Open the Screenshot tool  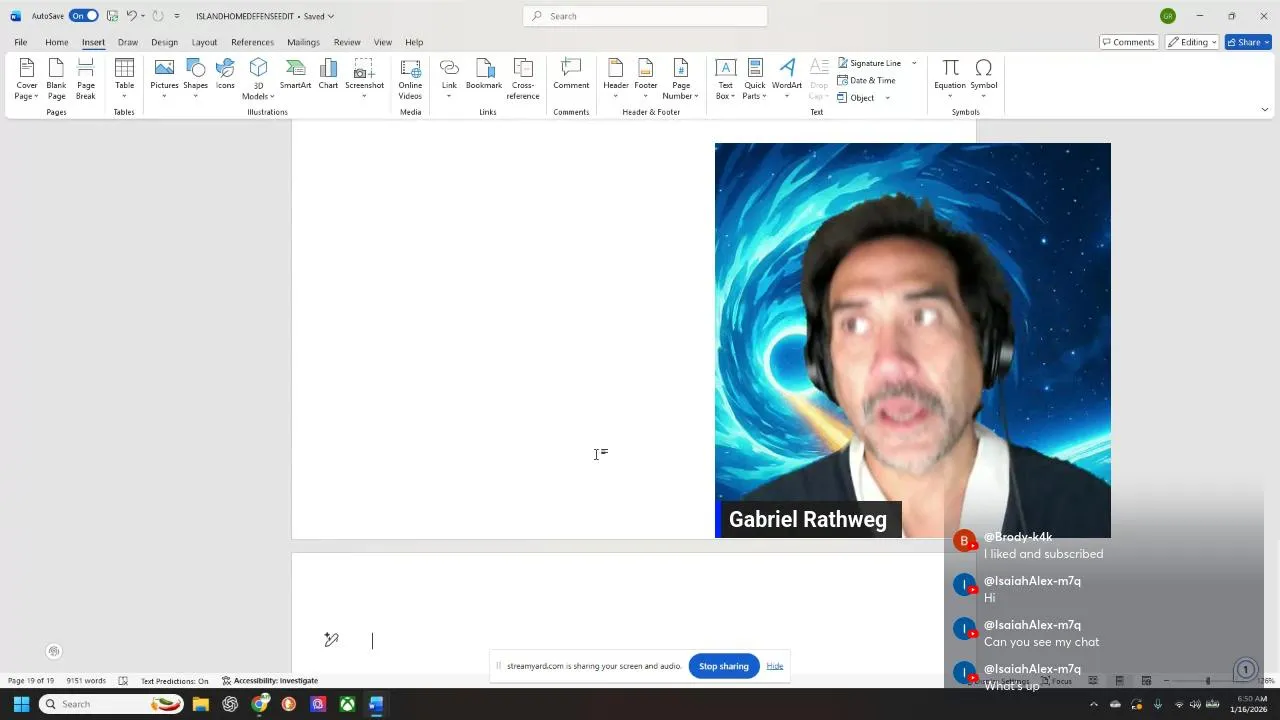[x=364, y=79]
